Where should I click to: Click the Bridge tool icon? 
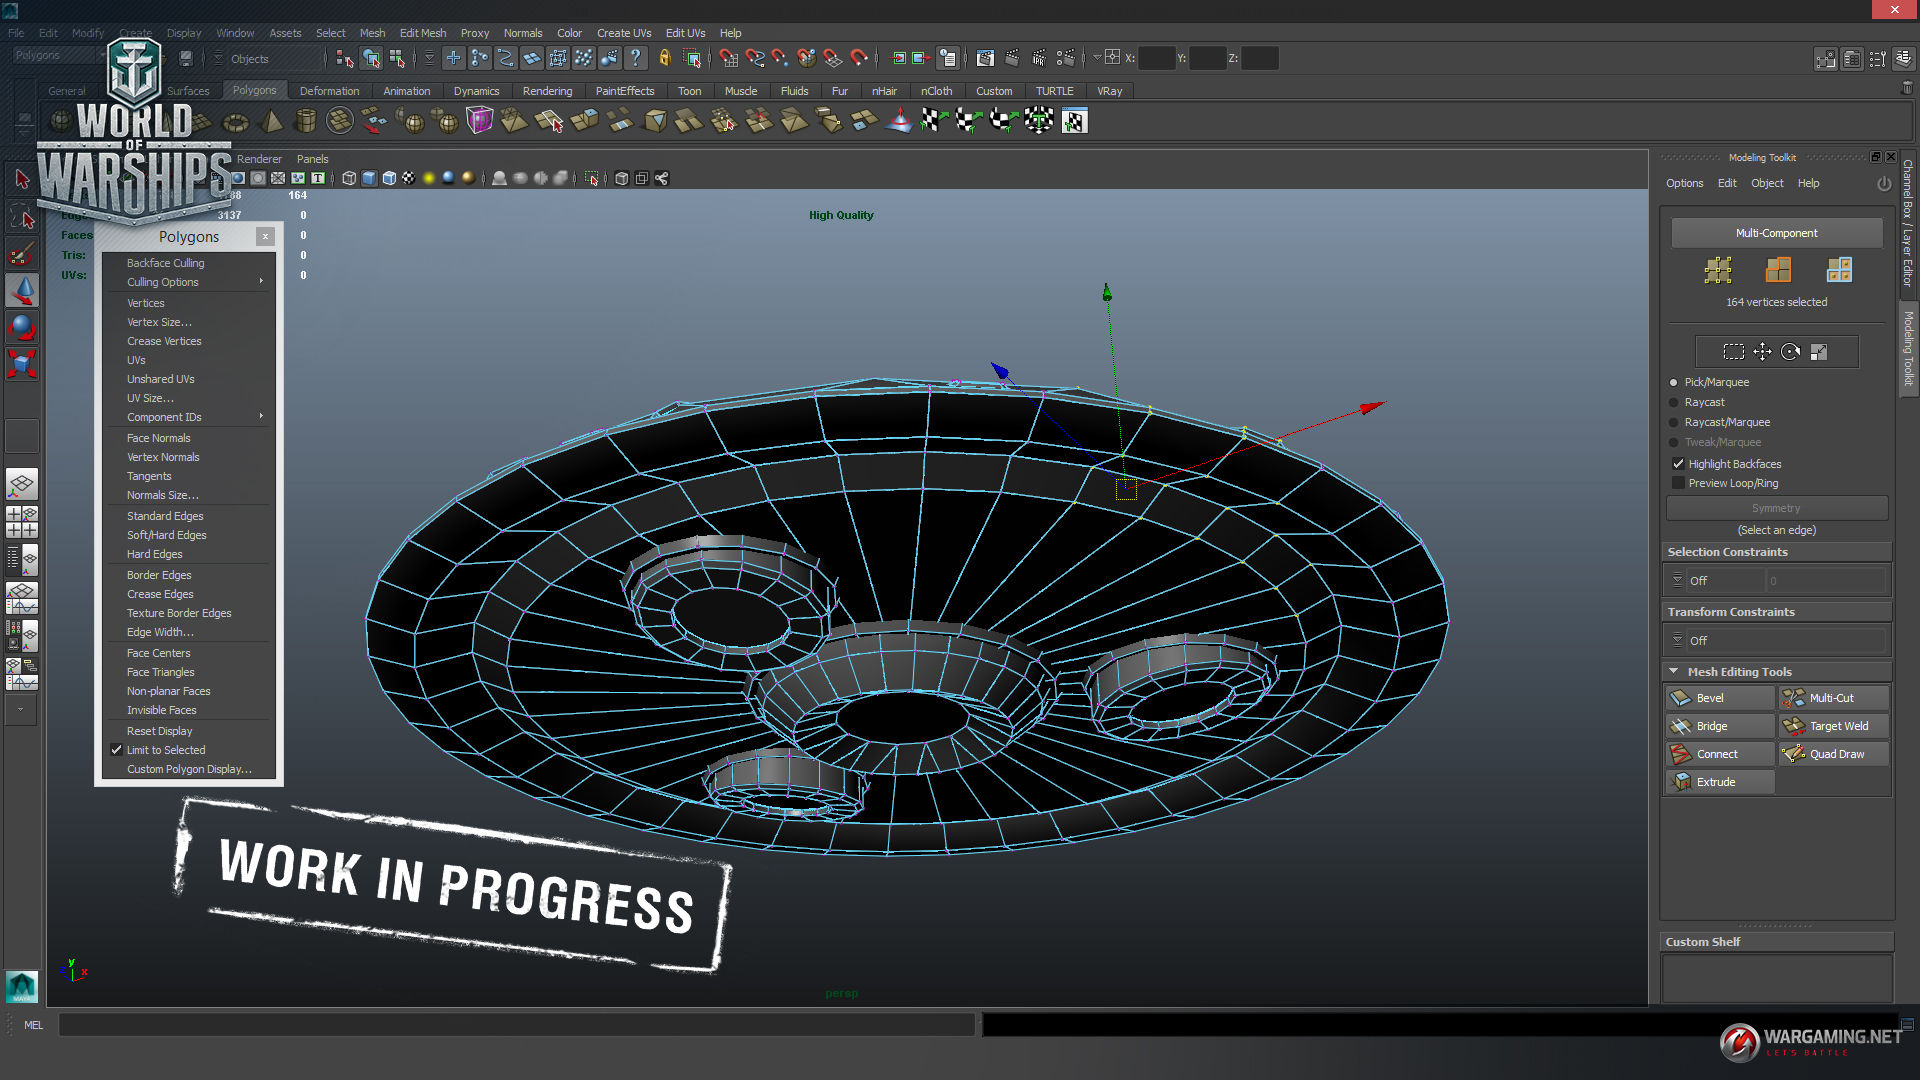point(1681,726)
